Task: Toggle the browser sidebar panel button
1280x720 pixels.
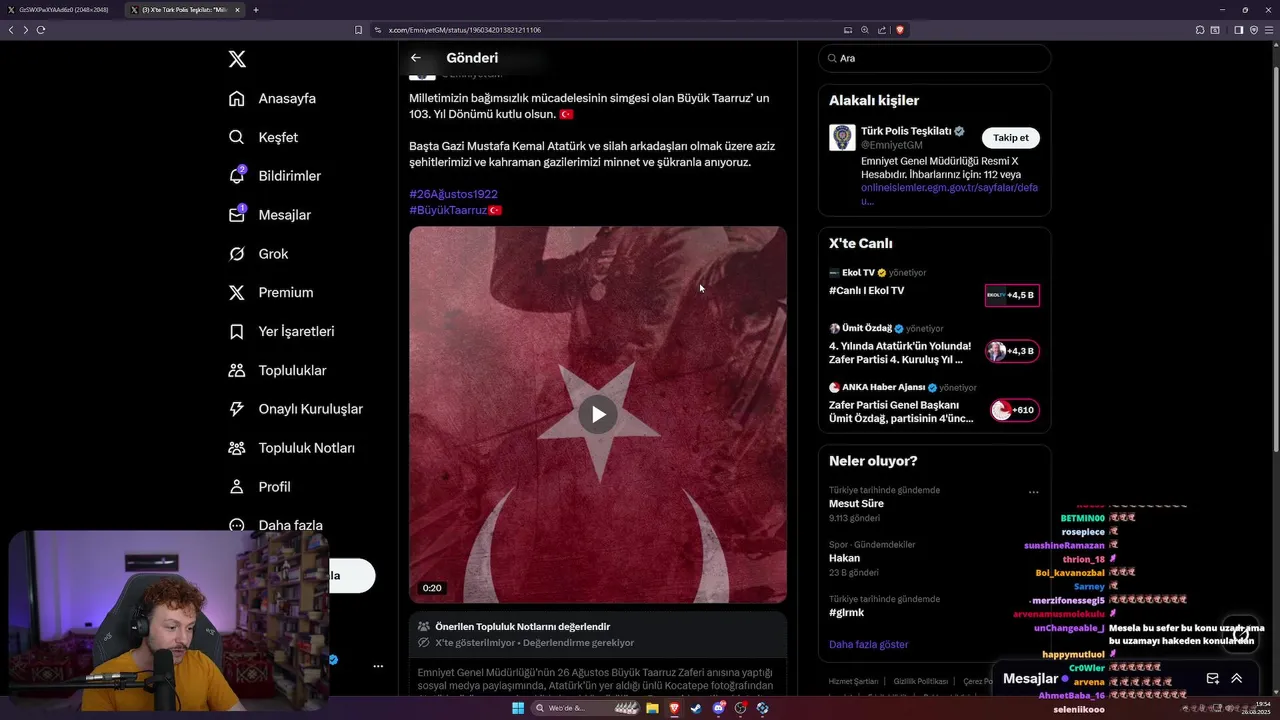Action: click(x=1238, y=30)
